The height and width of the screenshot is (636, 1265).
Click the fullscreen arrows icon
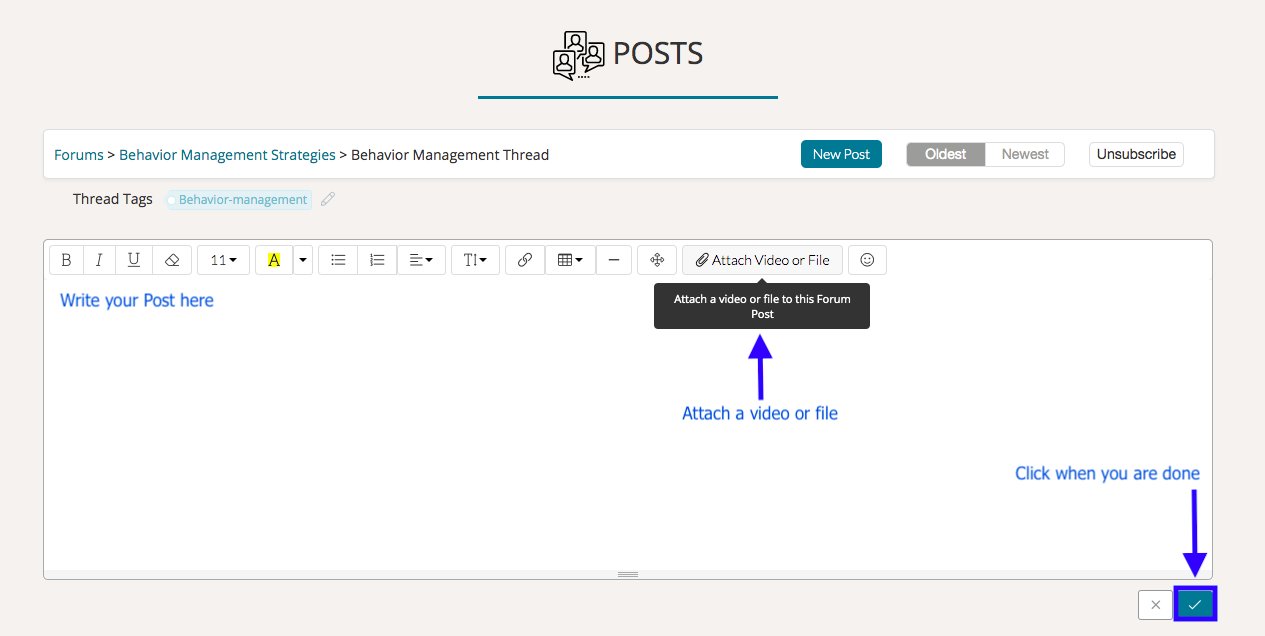pos(657,260)
